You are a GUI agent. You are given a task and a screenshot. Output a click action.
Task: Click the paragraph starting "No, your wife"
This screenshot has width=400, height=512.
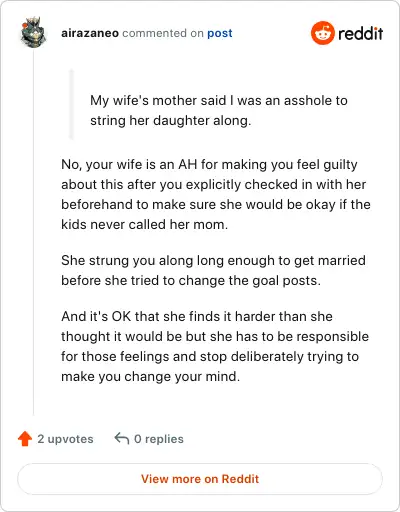pos(216,194)
